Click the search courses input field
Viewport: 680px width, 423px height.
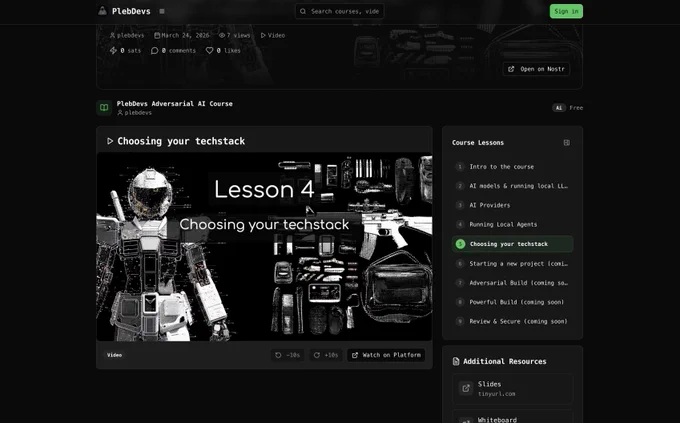point(340,11)
